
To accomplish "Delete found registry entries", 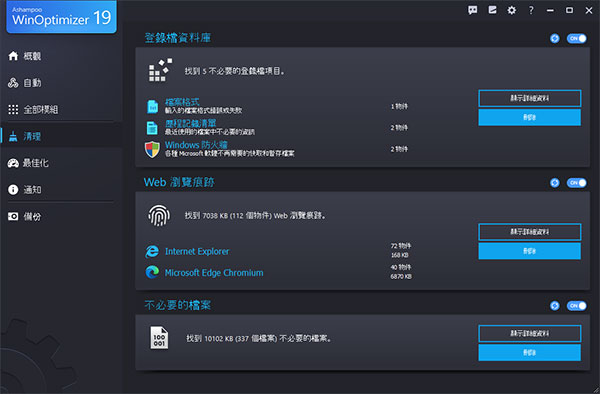I will (x=530, y=117).
